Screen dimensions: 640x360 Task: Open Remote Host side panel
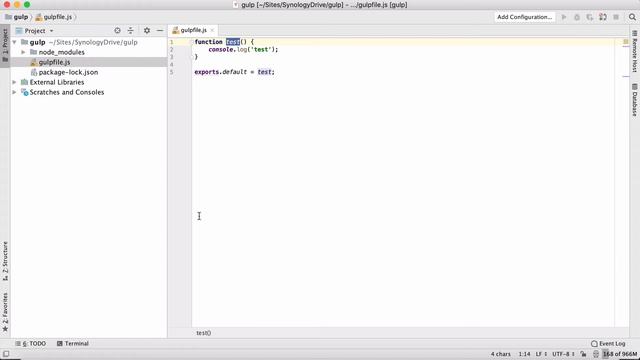634,51
